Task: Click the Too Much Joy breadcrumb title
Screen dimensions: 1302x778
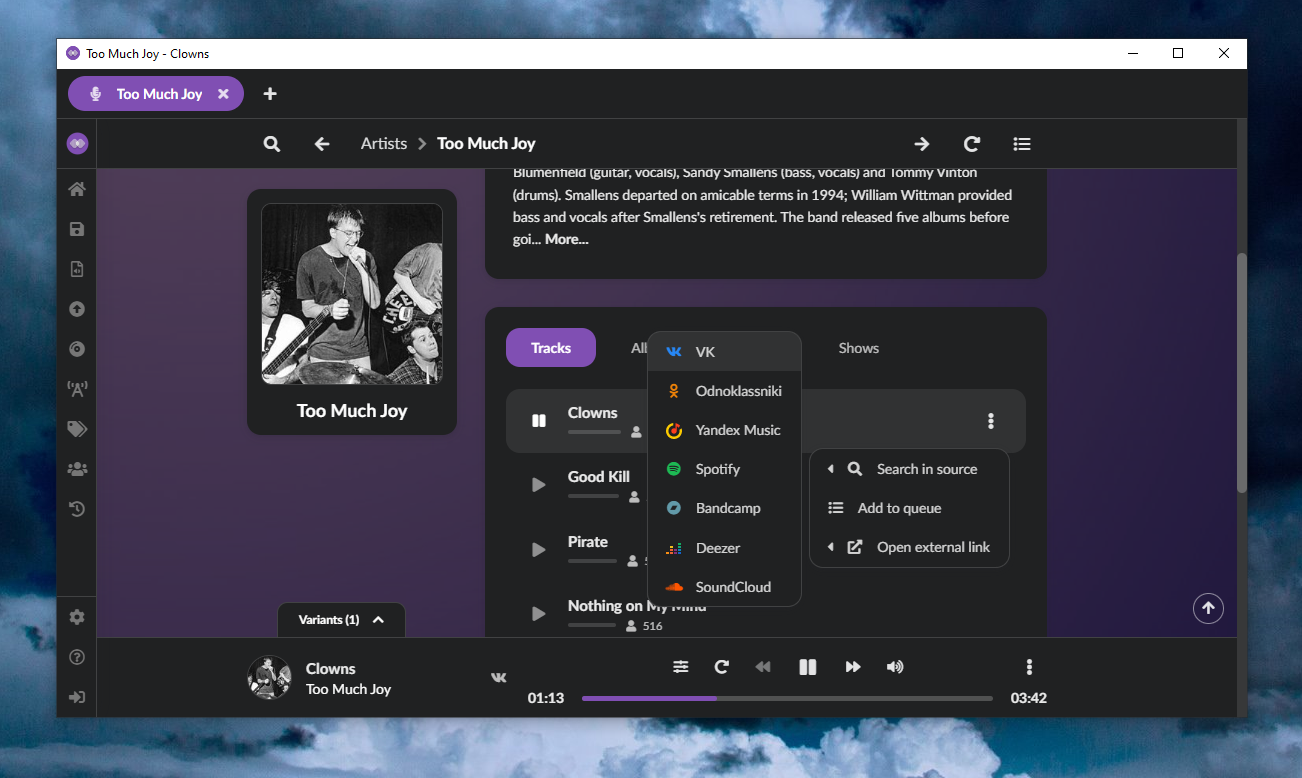Action: coord(486,144)
